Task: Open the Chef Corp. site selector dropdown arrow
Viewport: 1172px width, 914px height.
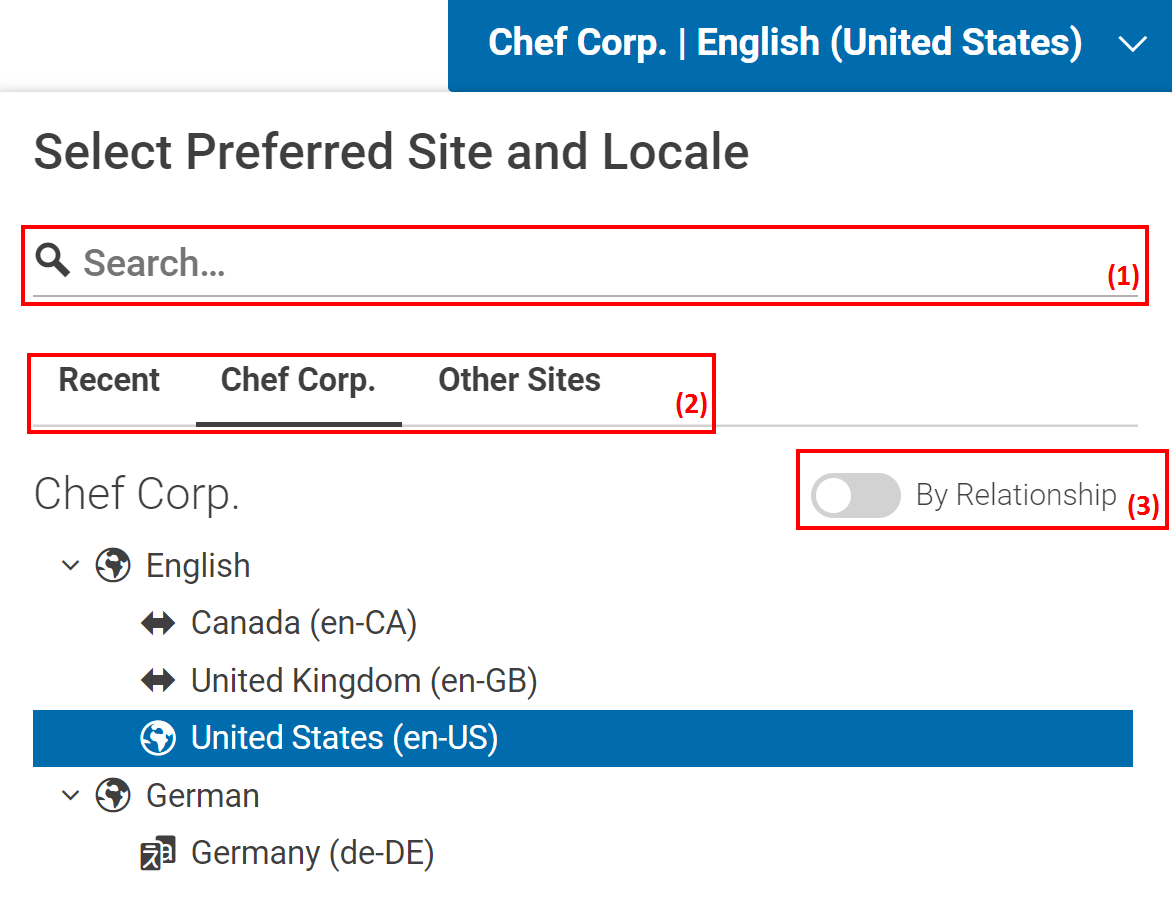Action: click(1132, 45)
